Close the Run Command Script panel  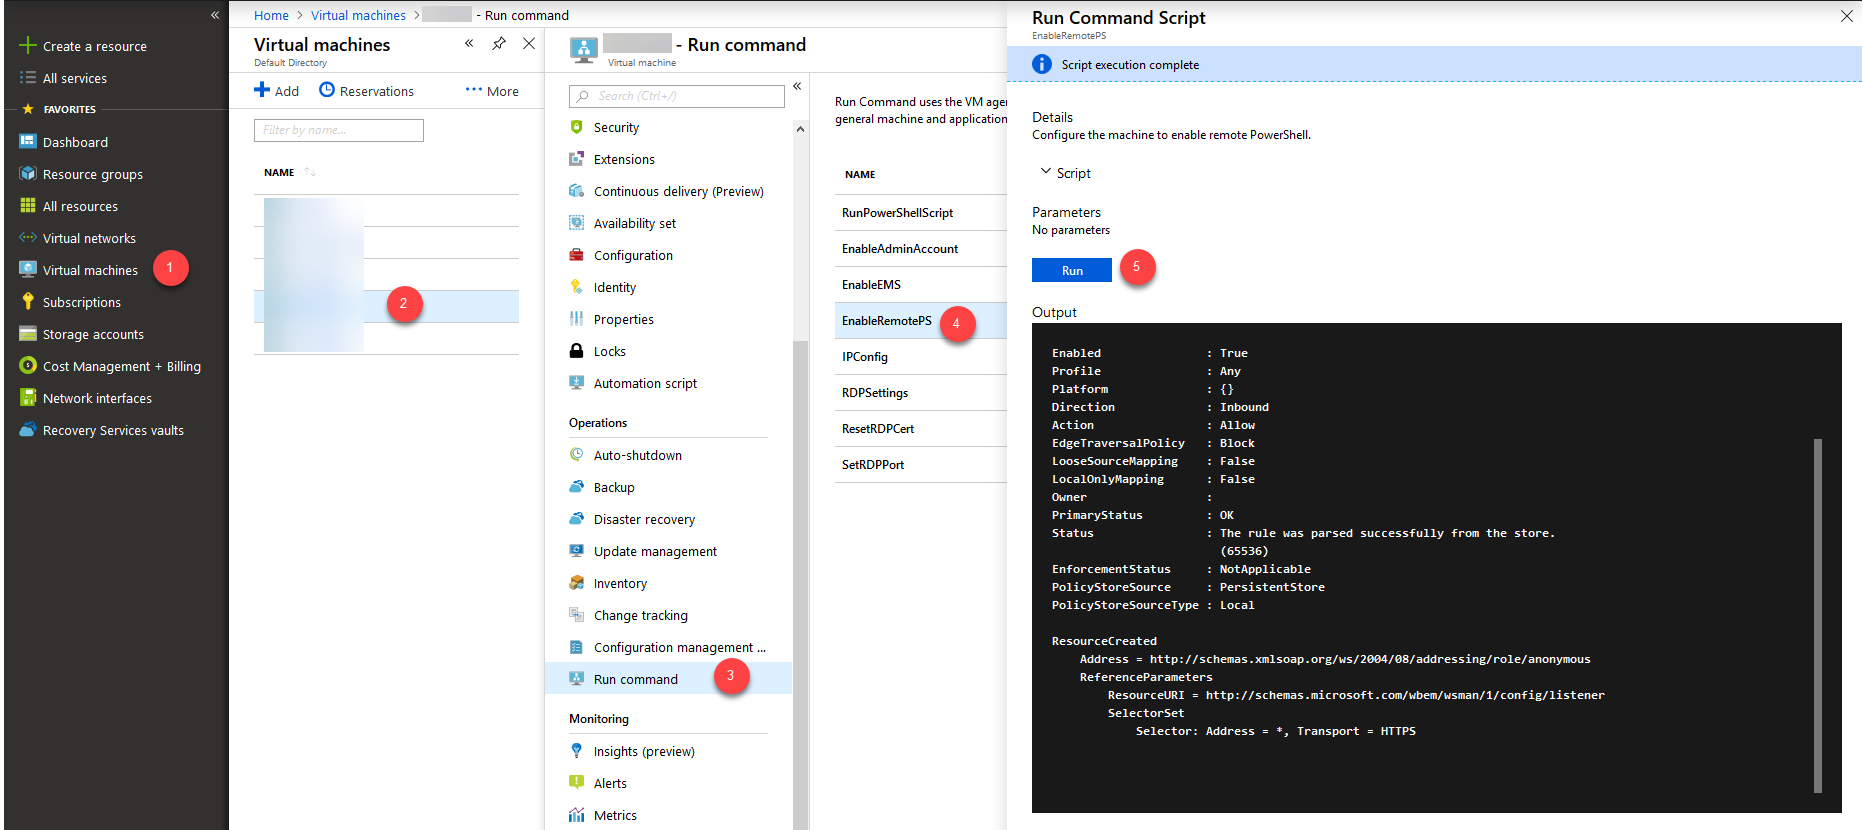[1847, 16]
